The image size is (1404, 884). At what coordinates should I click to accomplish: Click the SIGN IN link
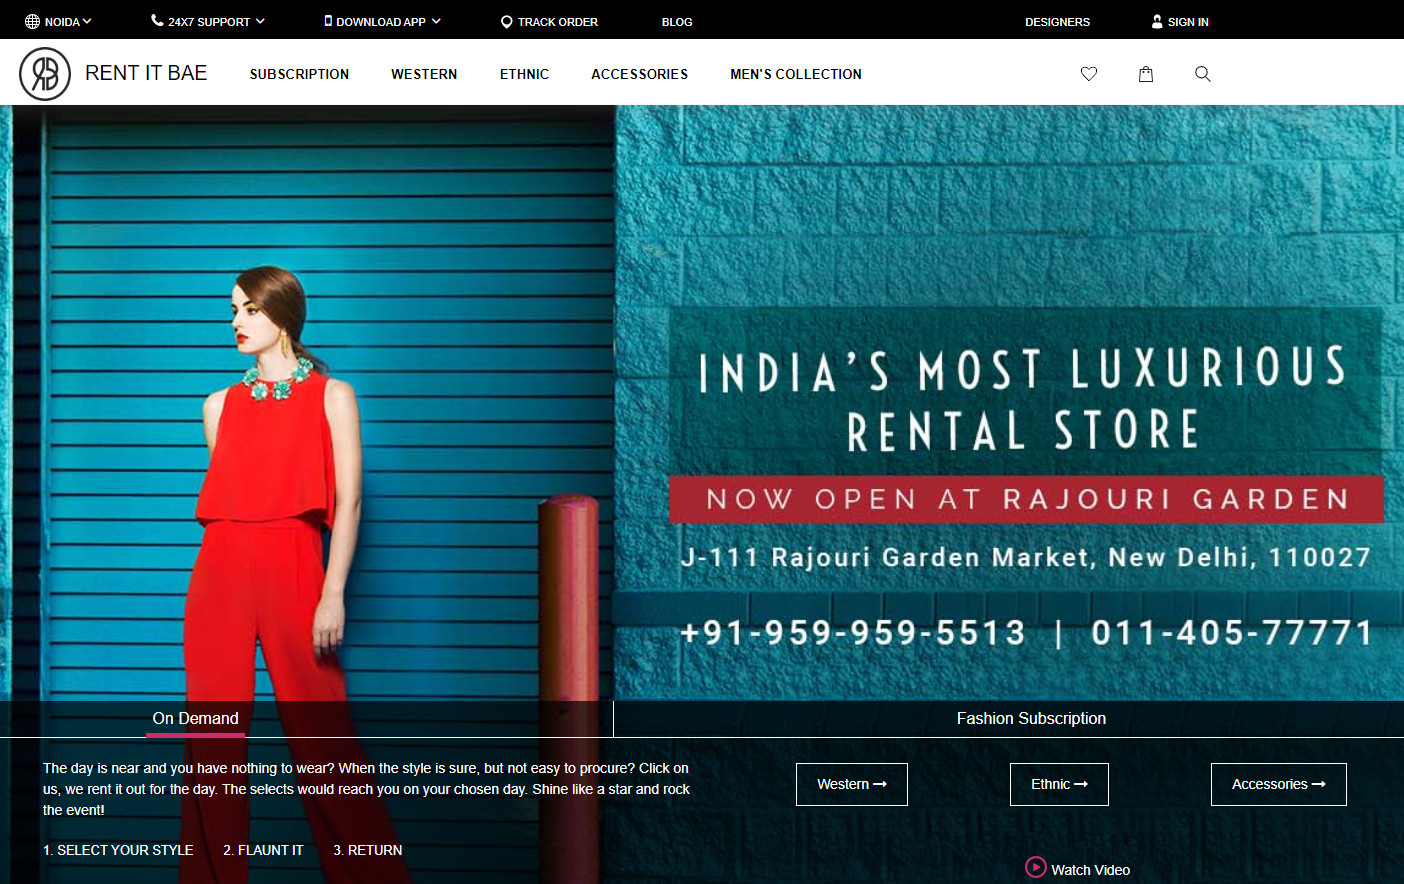click(1188, 21)
